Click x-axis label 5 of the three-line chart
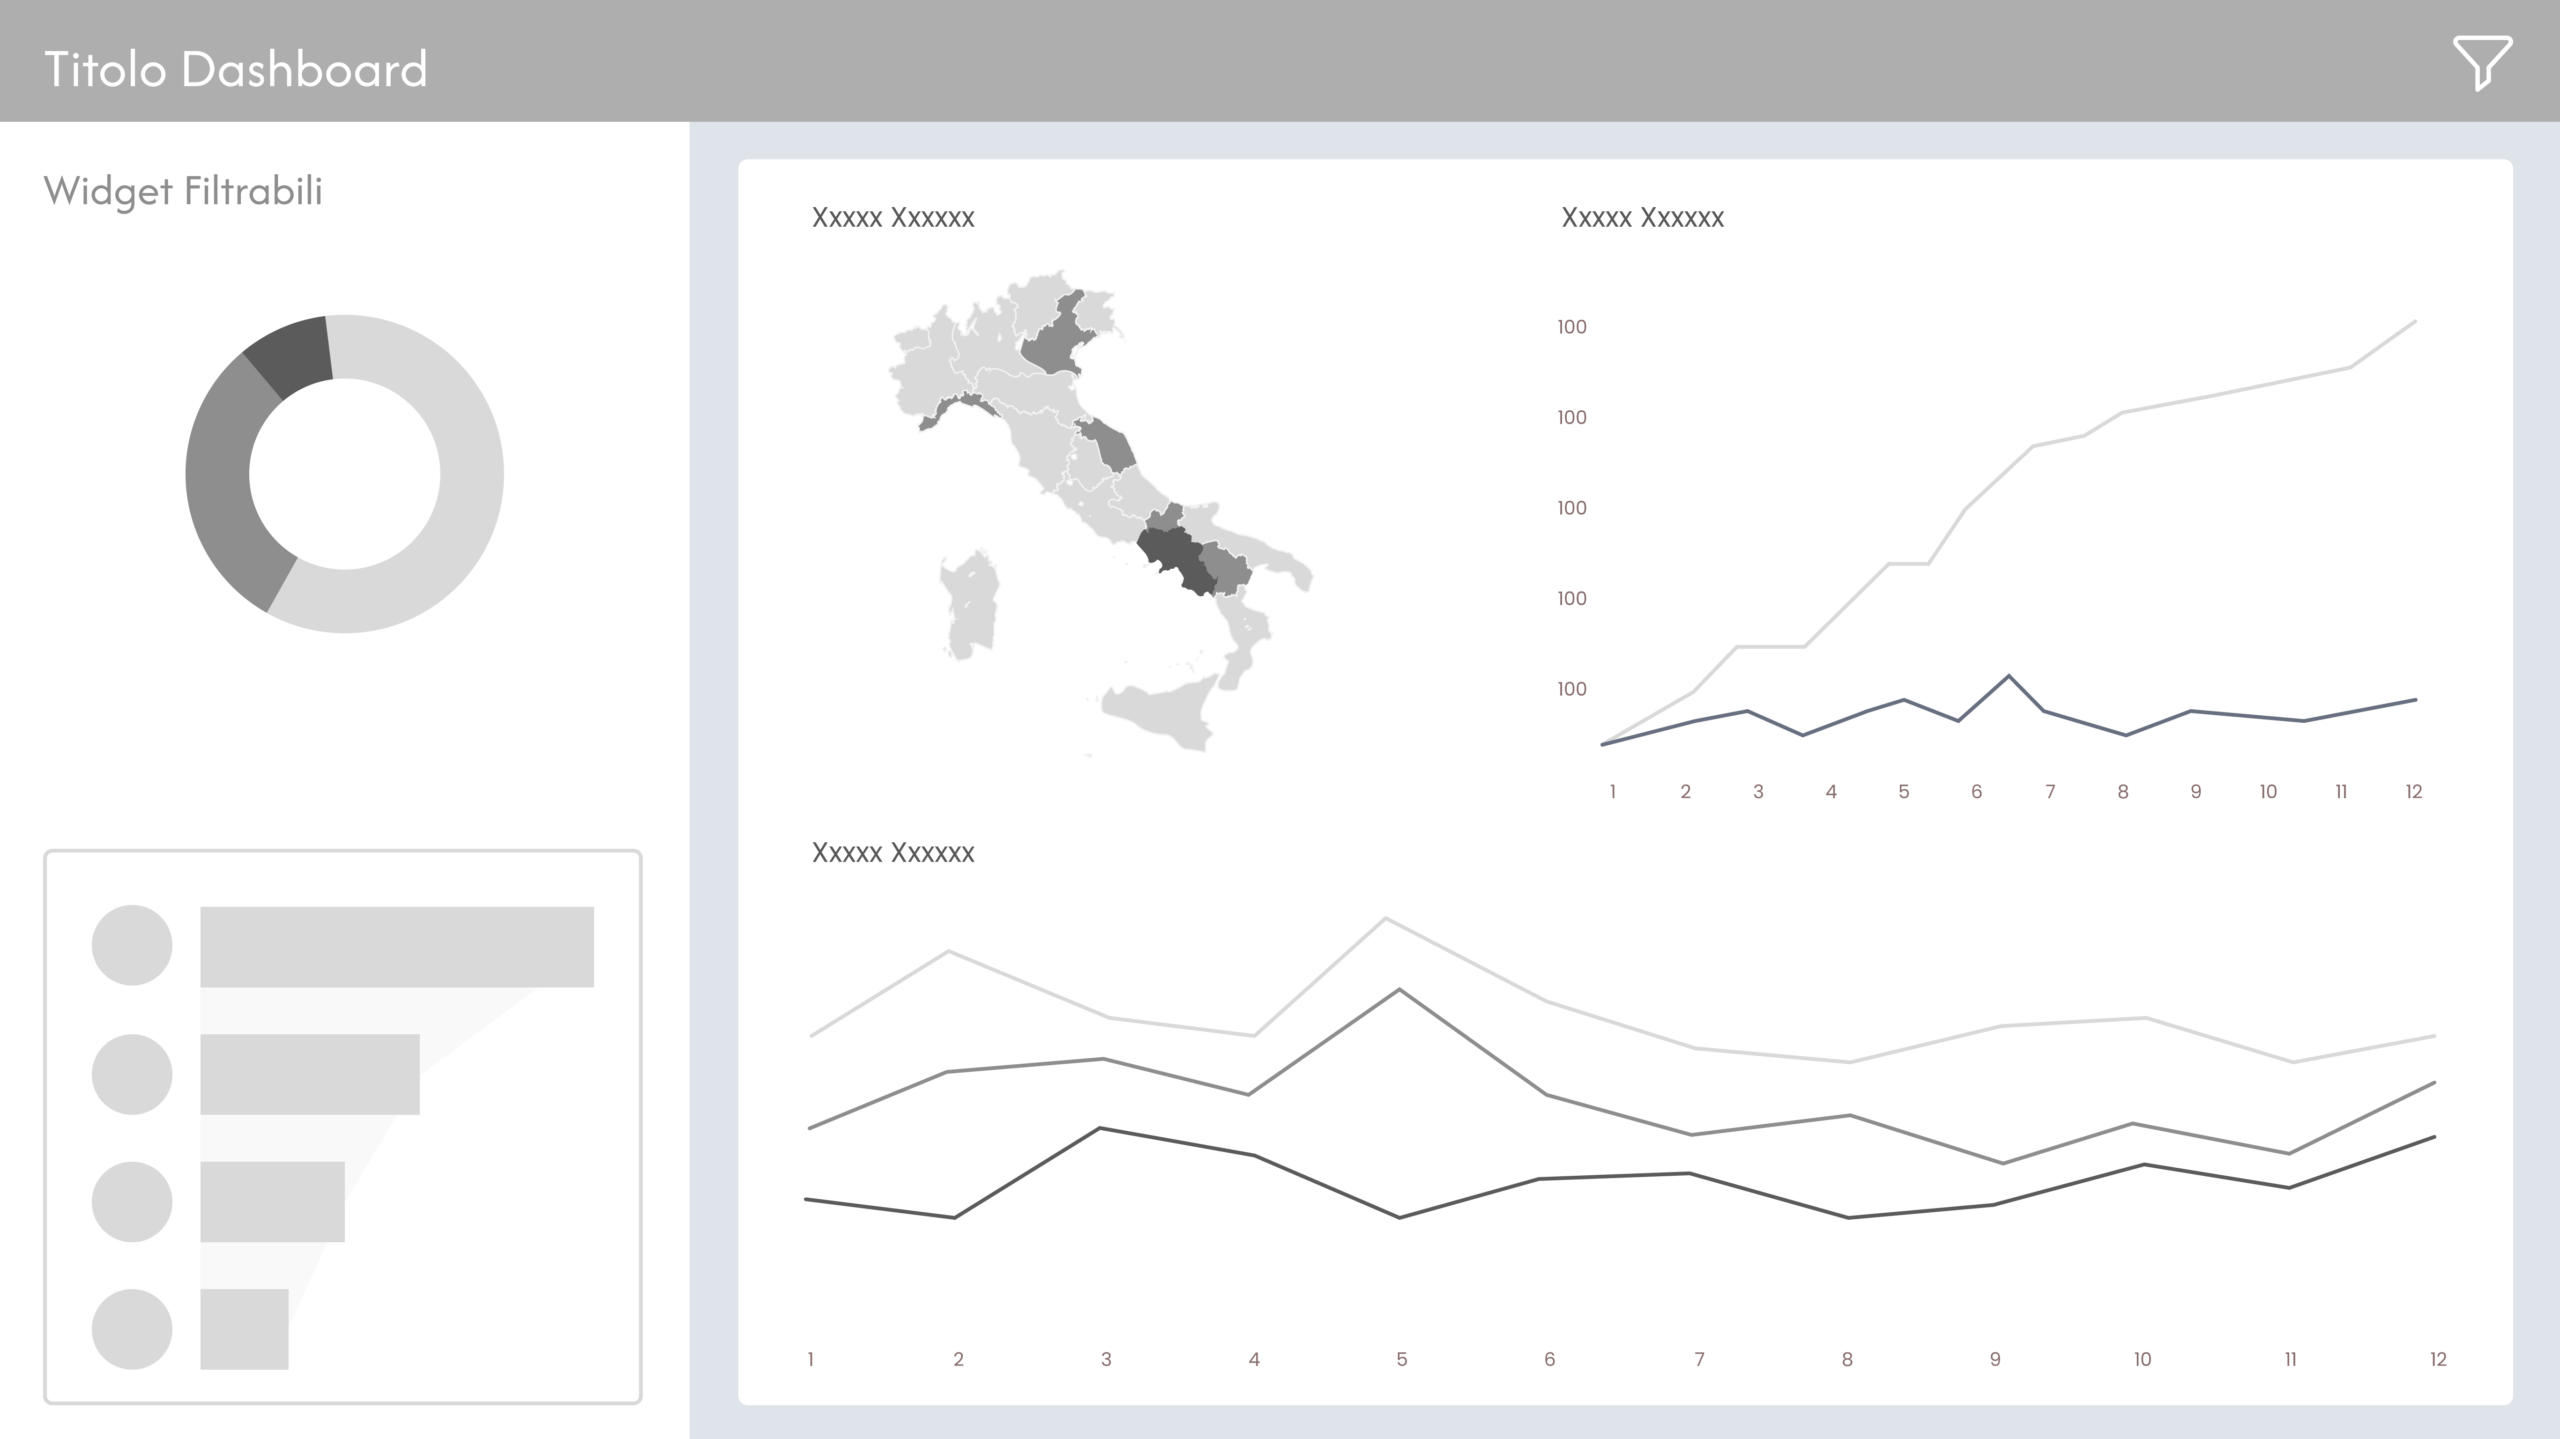This screenshot has width=2560, height=1439. pos(1402,1359)
